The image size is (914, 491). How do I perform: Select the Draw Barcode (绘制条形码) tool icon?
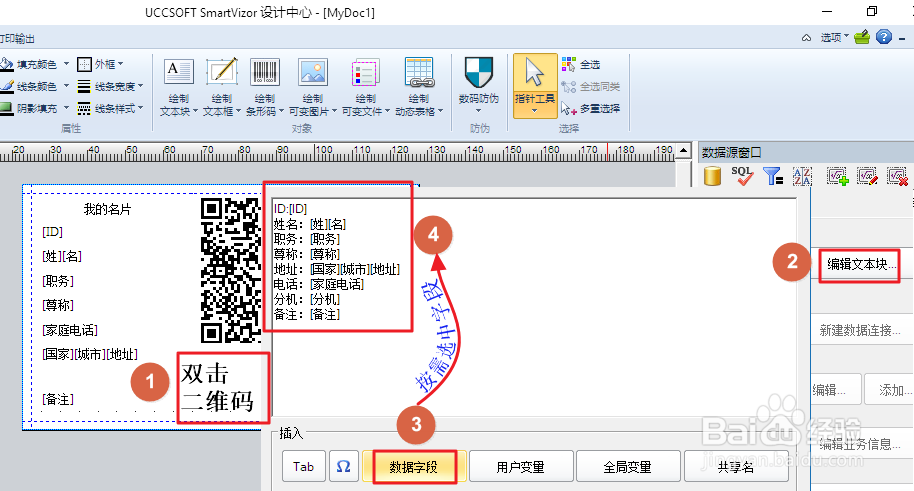[x=265, y=73]
